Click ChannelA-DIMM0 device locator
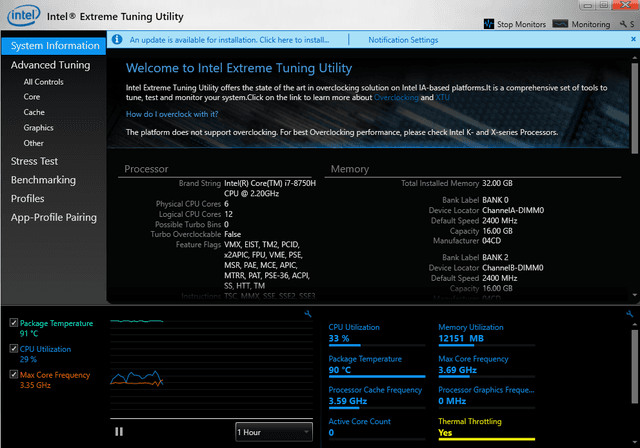The width and height of the screenshot is (640, 448). point(513,211)
